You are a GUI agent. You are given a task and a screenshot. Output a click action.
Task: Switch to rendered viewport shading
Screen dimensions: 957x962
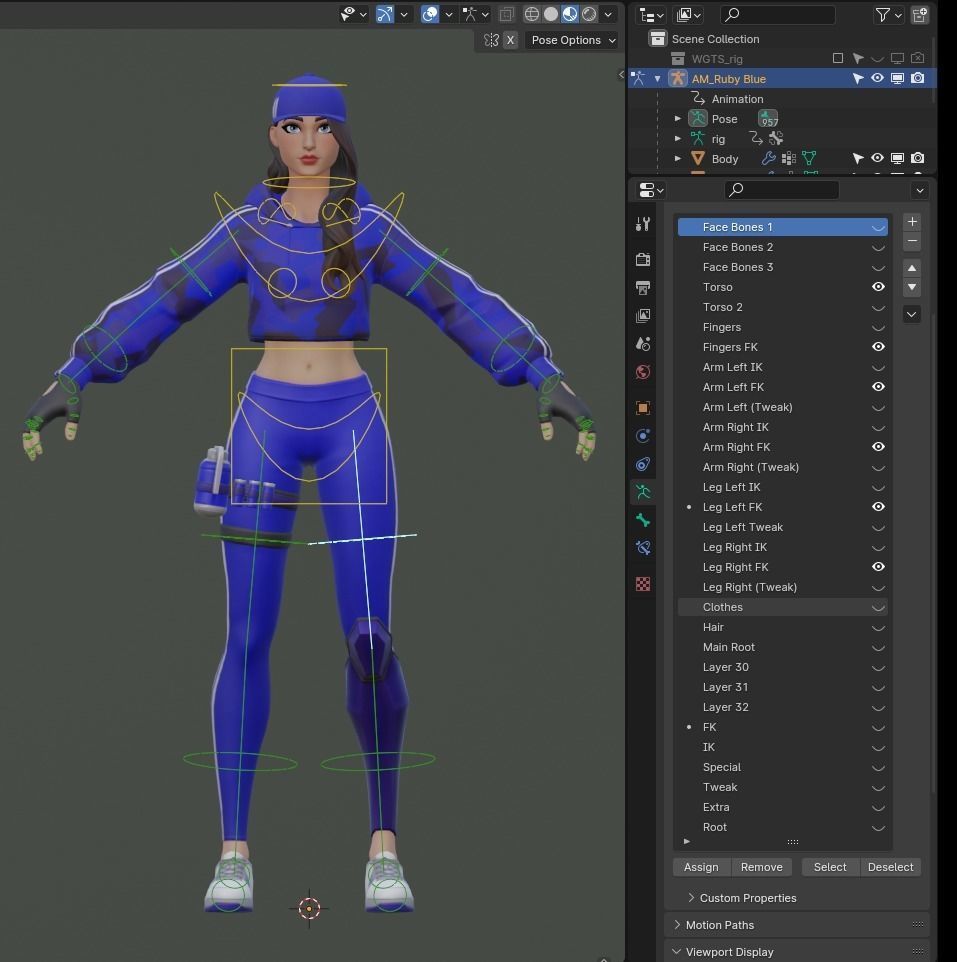tap(589, 14)
